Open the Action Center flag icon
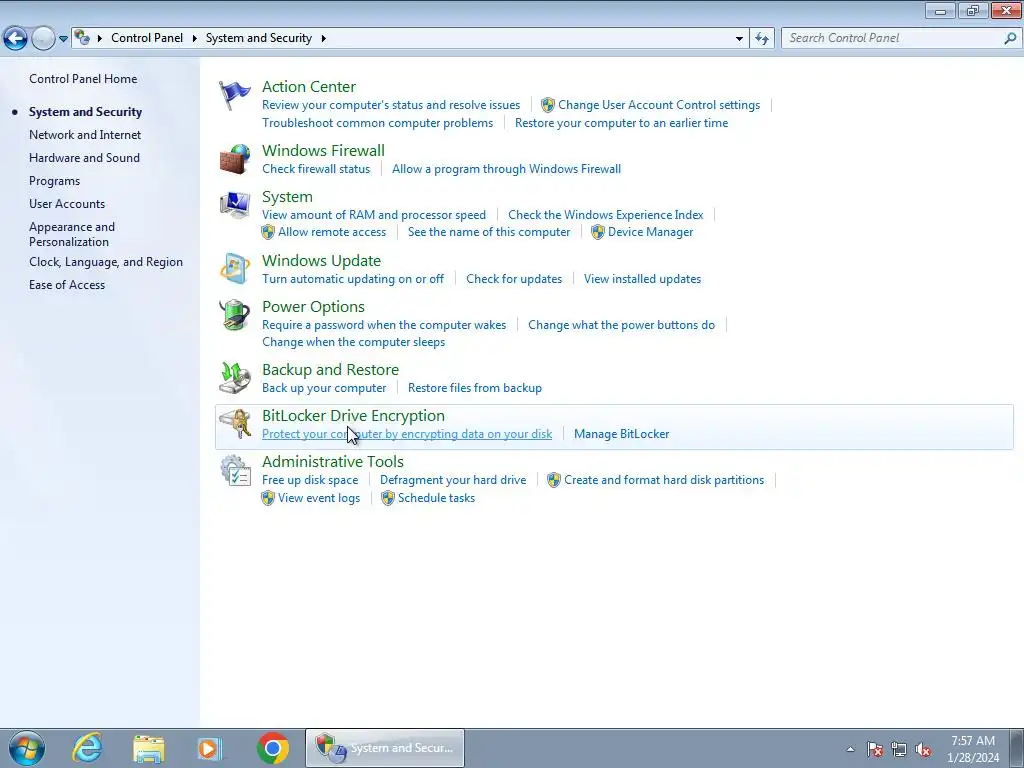This screenshot has width=1024, height=768. (234, 96)
